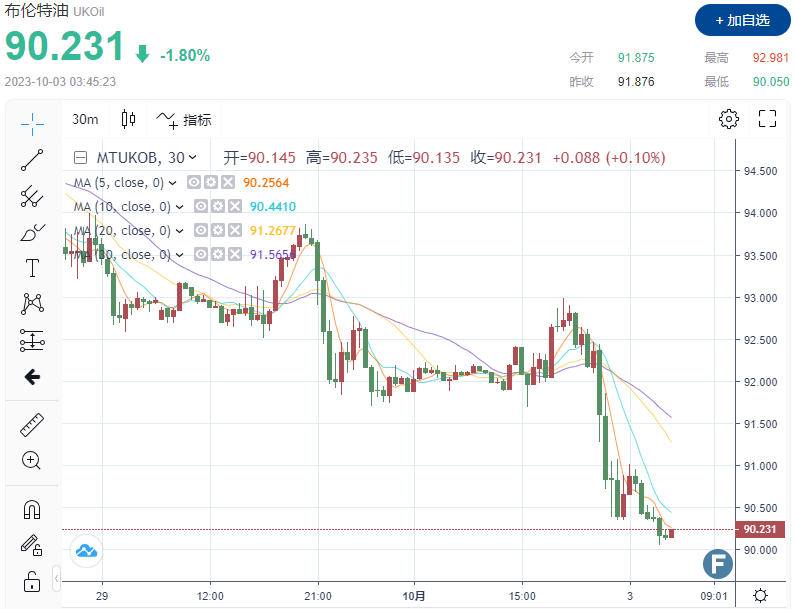The width and height of the screenshot is (795, 609).
Task: Select the pitchfork drawing tool
Action: click(x=32, y=196)
